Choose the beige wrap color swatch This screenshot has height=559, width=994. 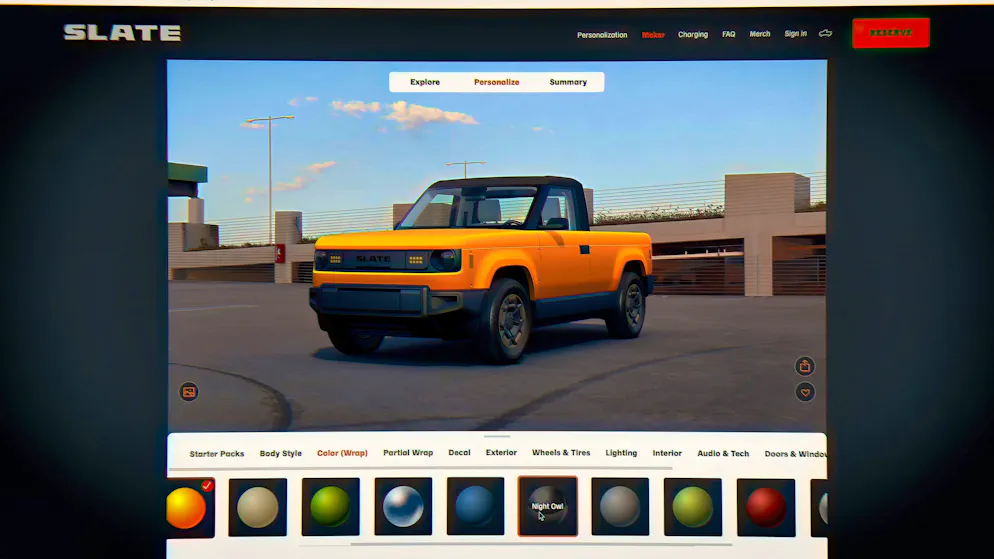pos(257,508)
